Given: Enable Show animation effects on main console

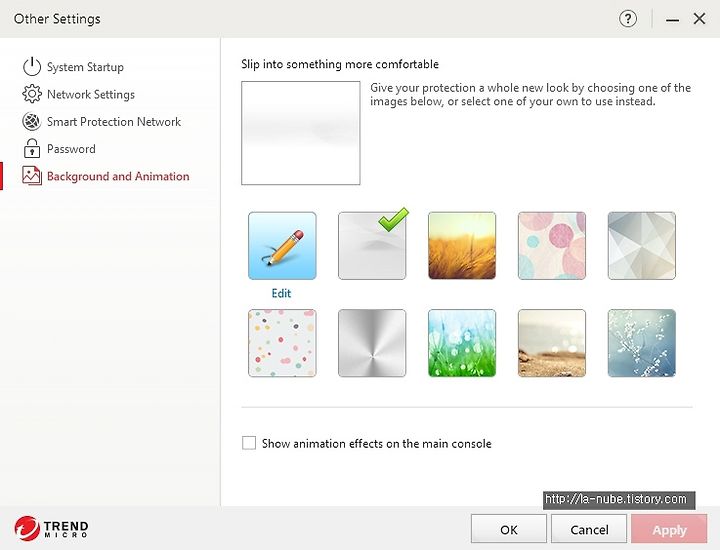Looking at the screenshot, I should tap(249, 443).
